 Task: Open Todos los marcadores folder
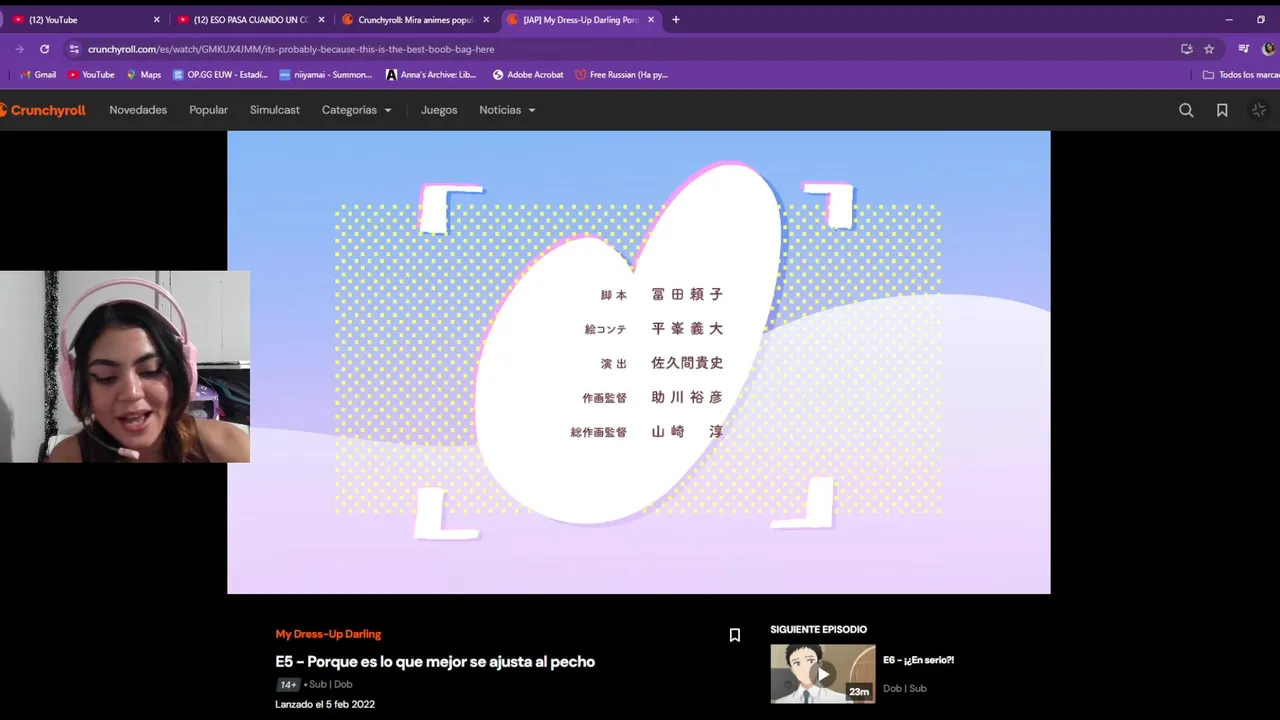point(1241,74)
